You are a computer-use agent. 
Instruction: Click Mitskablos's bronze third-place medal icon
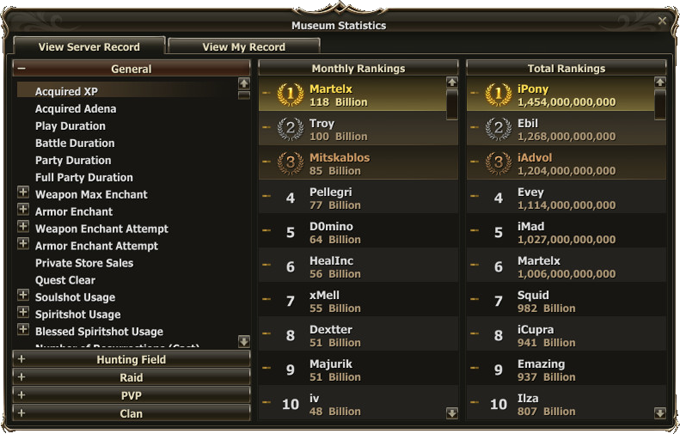tap(289, 163)
